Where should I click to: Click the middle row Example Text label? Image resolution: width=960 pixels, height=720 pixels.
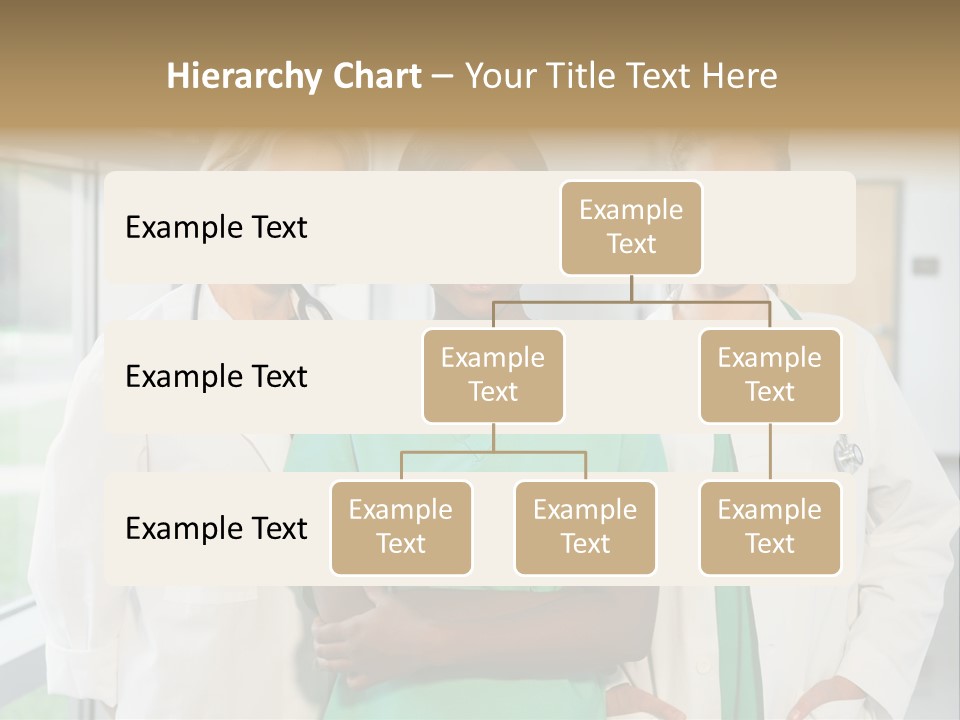(x=215, y=377)
